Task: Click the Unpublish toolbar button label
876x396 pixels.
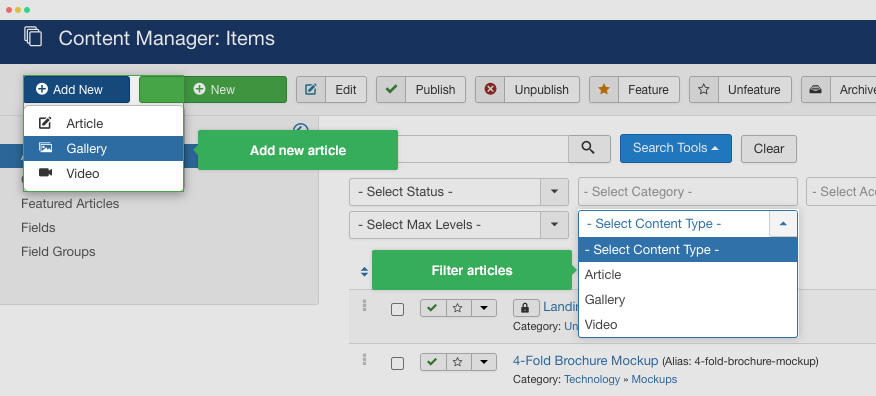Action: [x=541, y=89]
